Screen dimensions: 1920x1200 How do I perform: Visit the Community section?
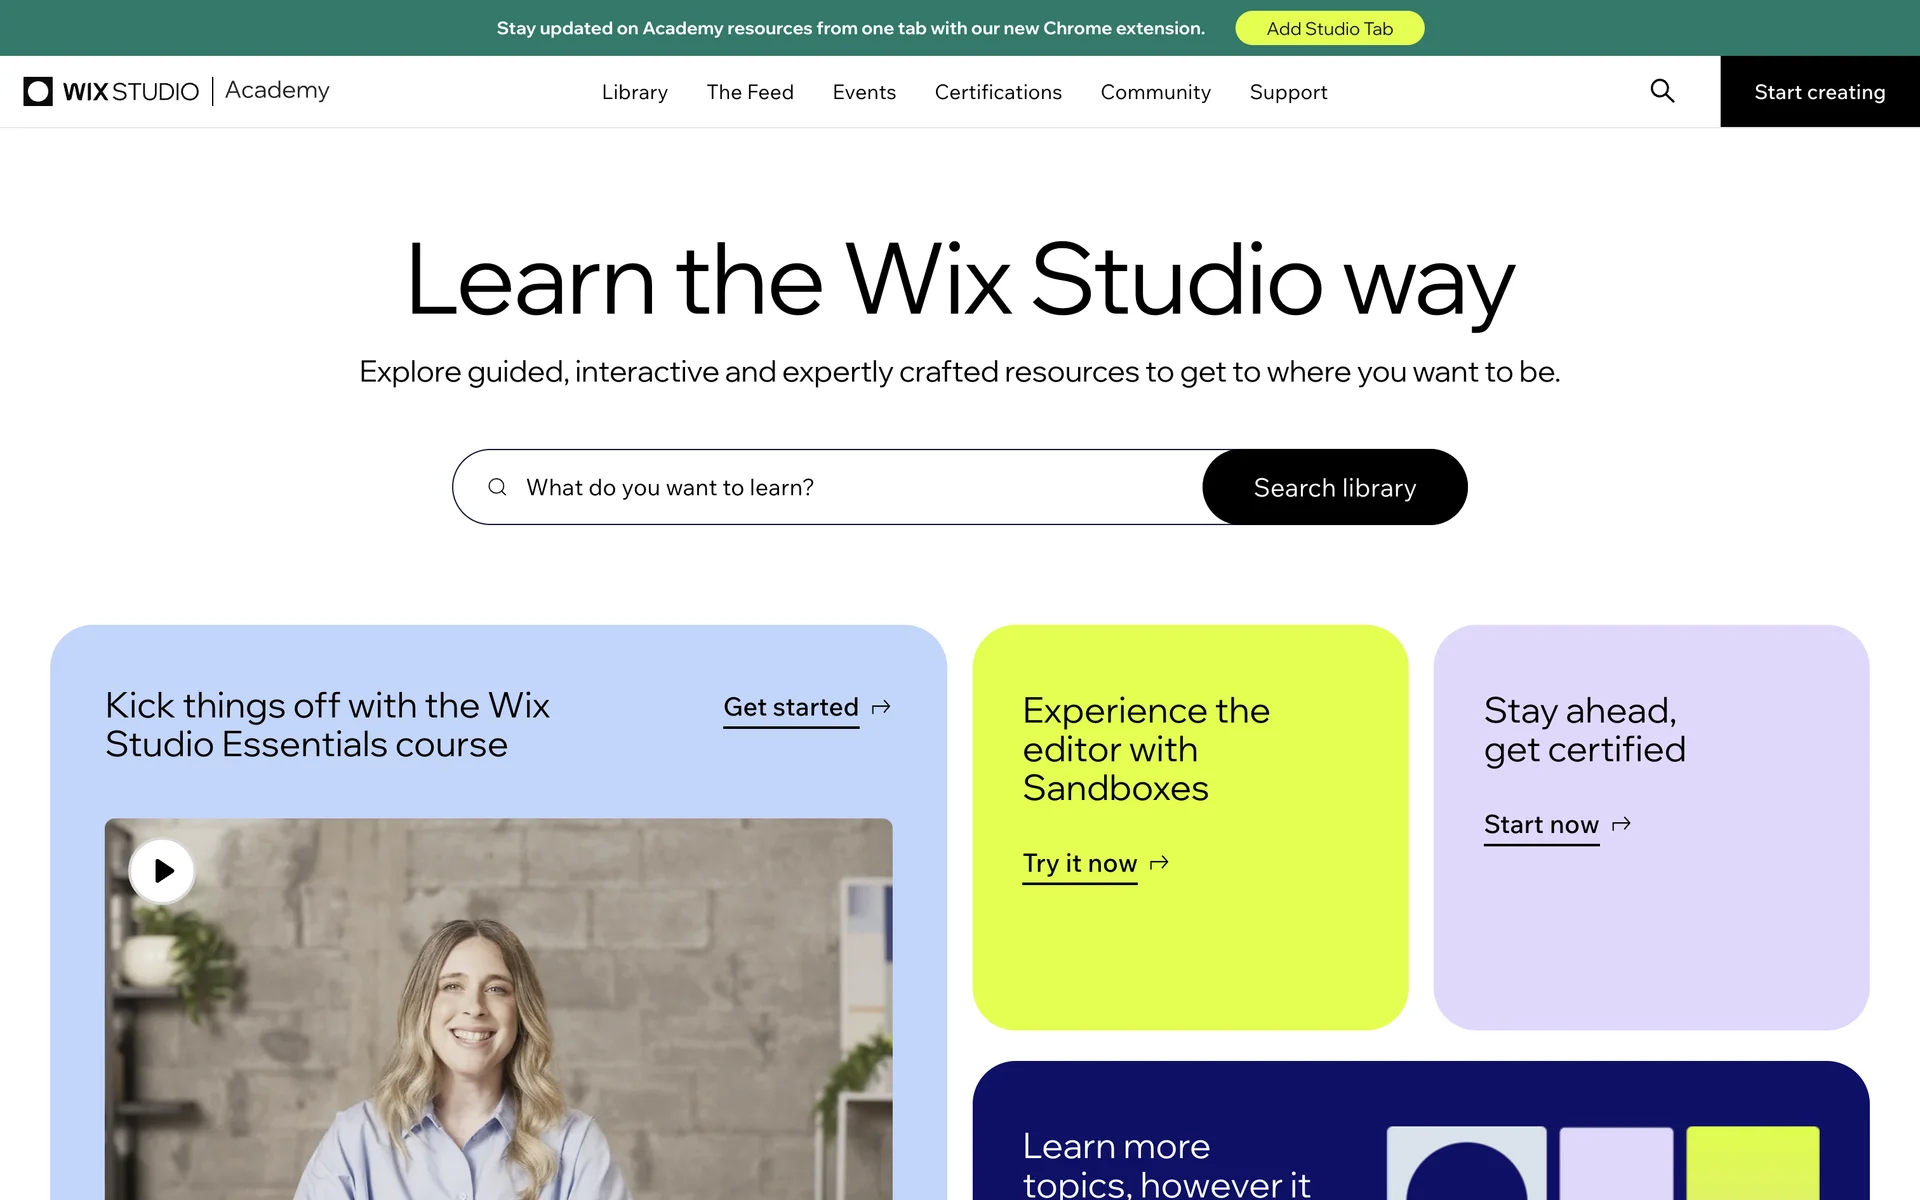(1156, 92)
